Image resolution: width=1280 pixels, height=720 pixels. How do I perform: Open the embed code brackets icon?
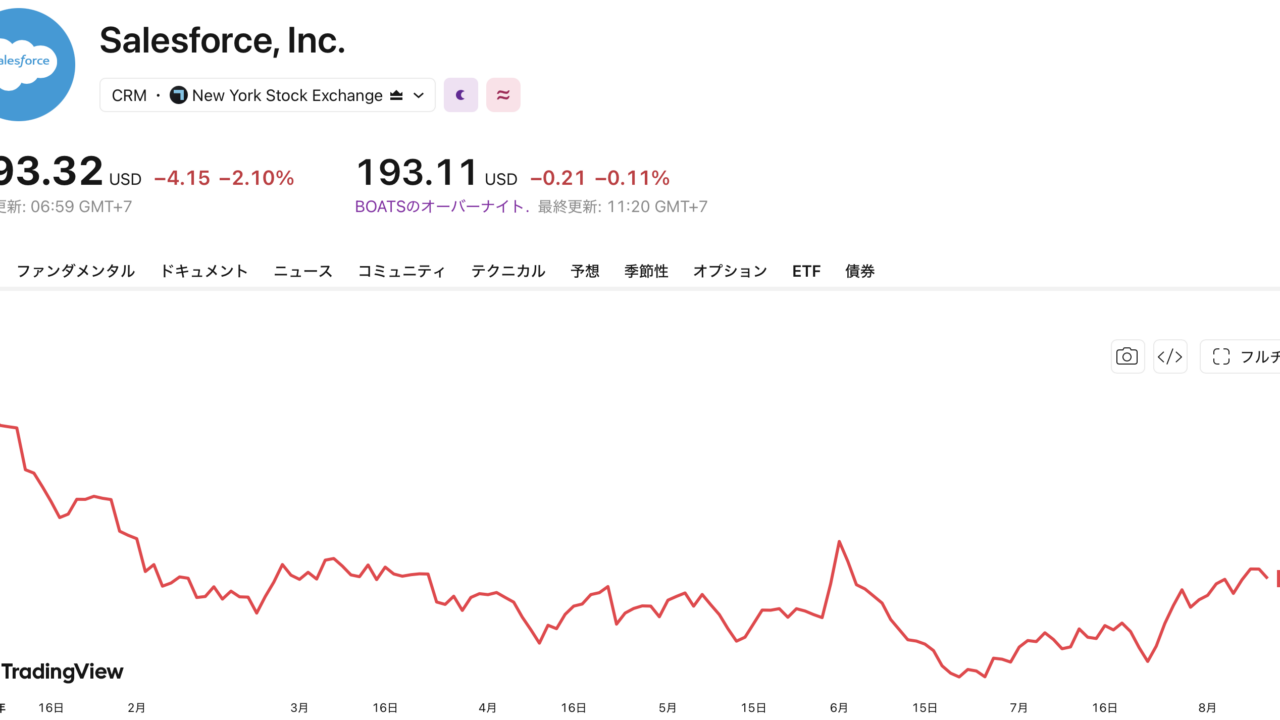point(1170,356)
